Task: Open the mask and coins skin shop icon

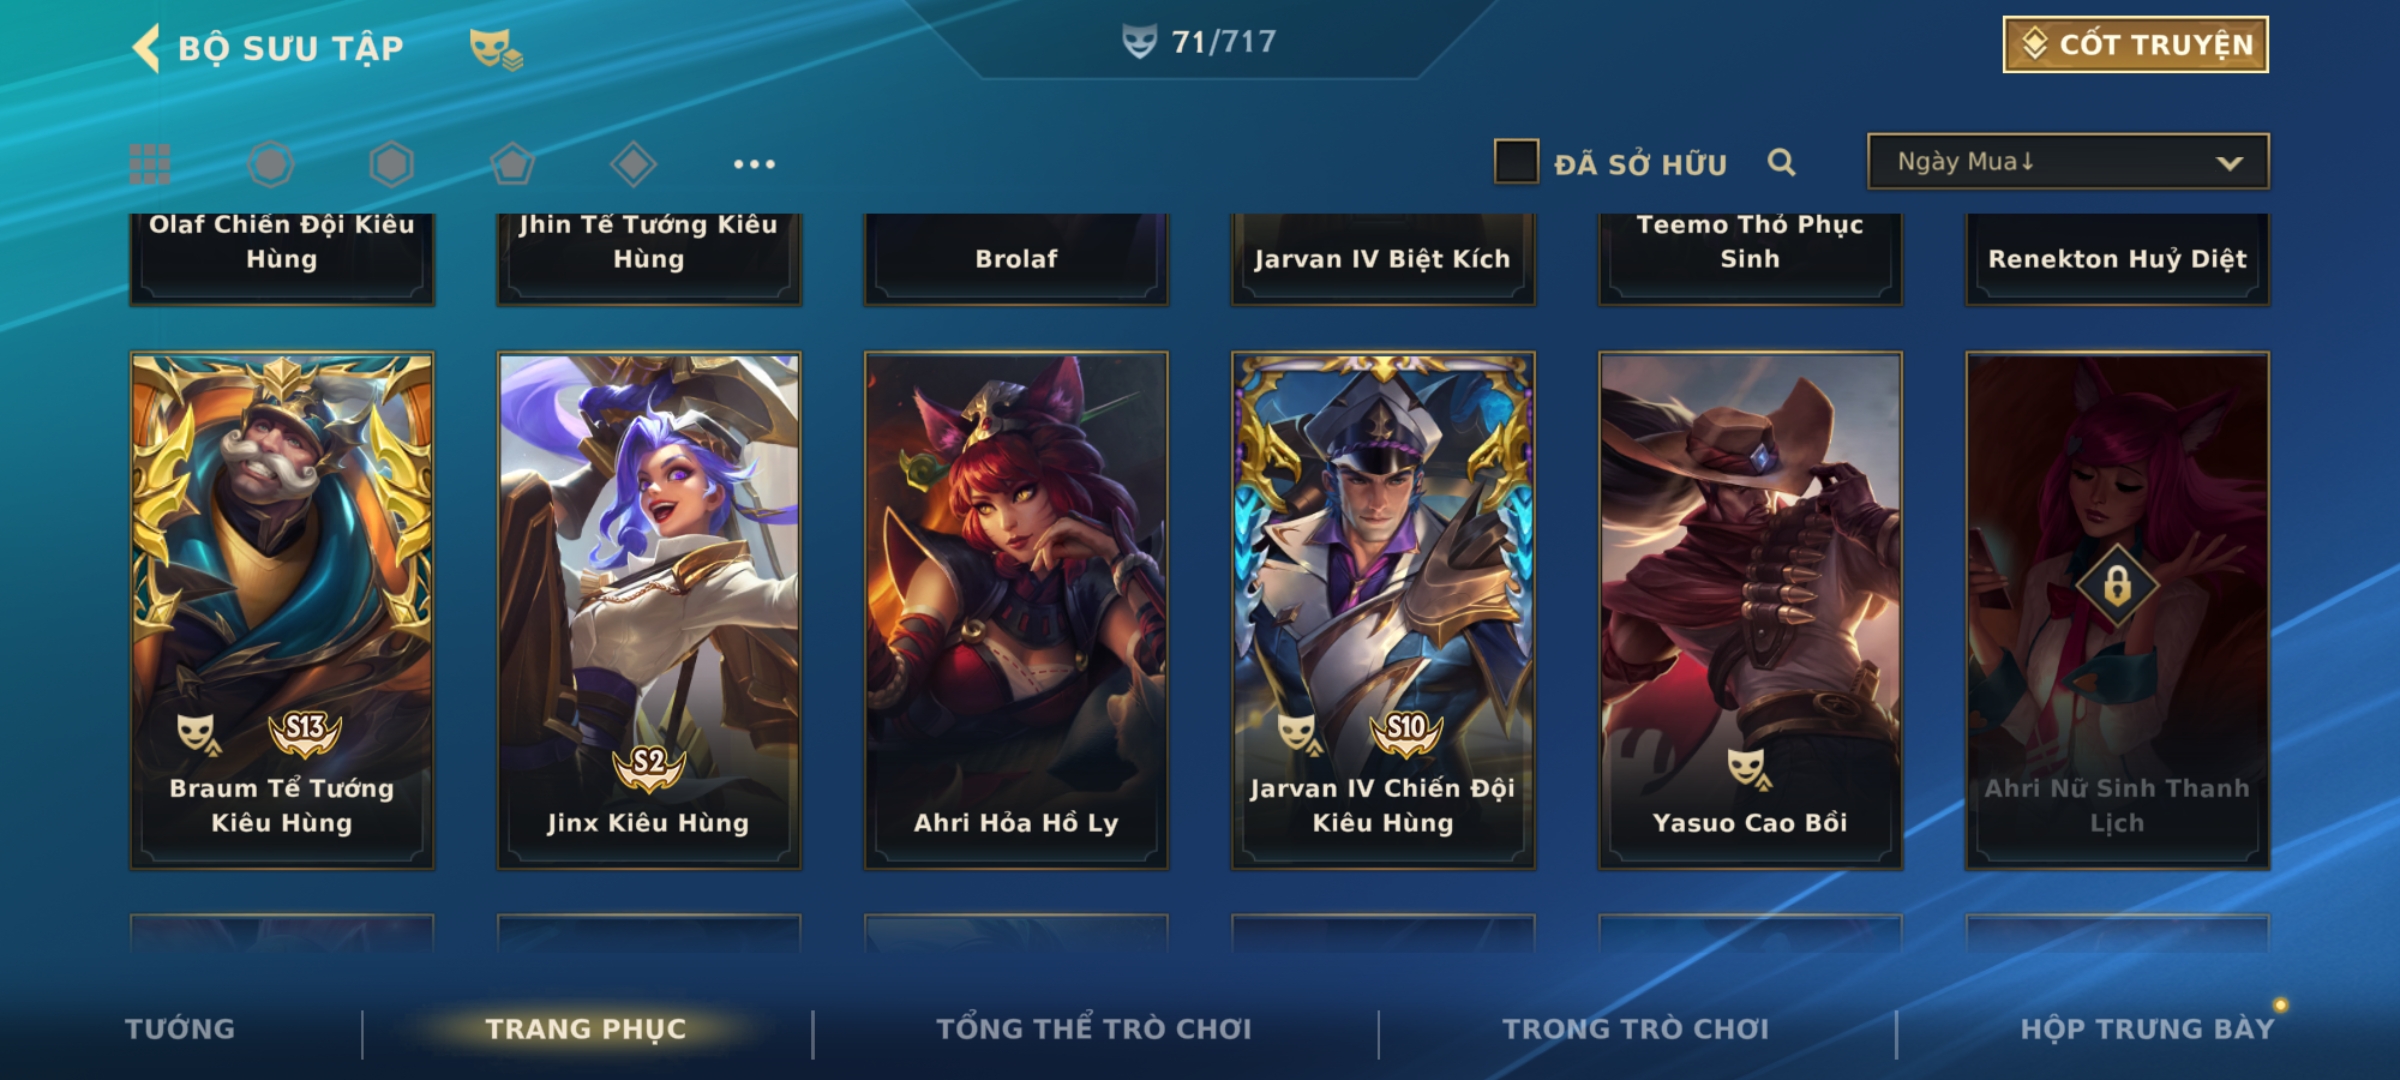Action: pos(496,49)
